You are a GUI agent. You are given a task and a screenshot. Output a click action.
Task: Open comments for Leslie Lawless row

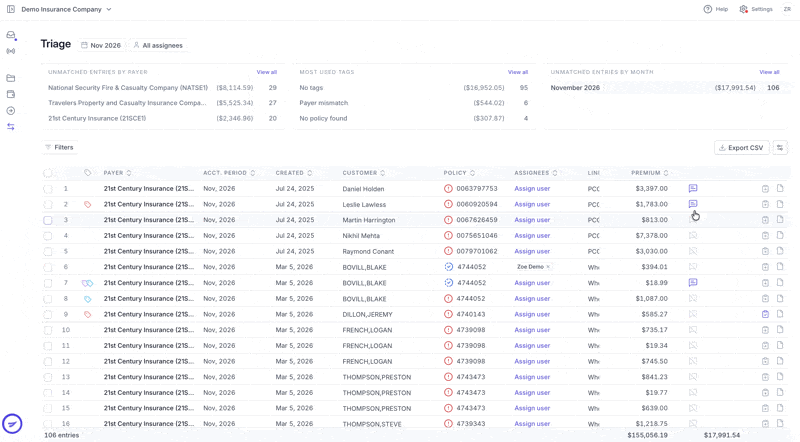tap(693, 204)
